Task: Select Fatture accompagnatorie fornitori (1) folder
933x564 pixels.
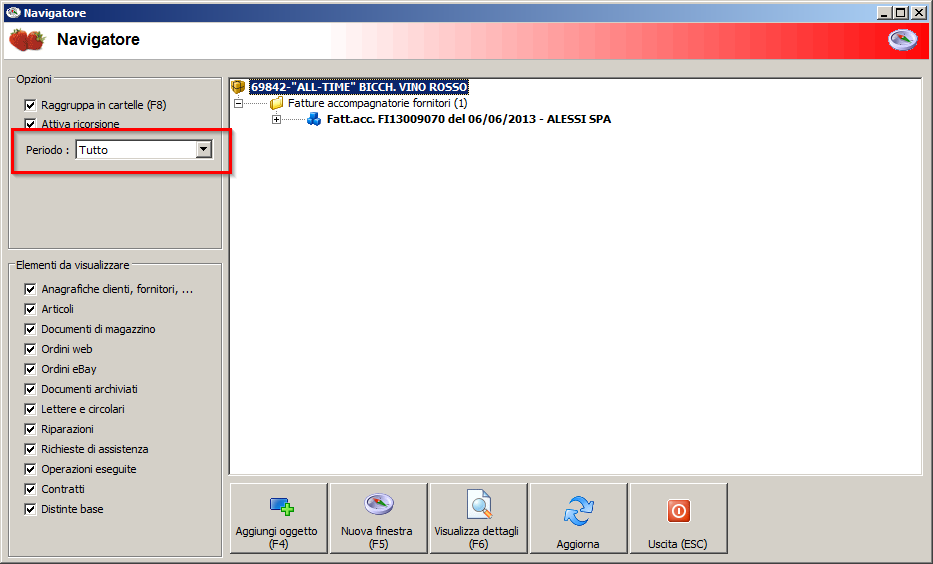Action: click(x=378, y=104)
